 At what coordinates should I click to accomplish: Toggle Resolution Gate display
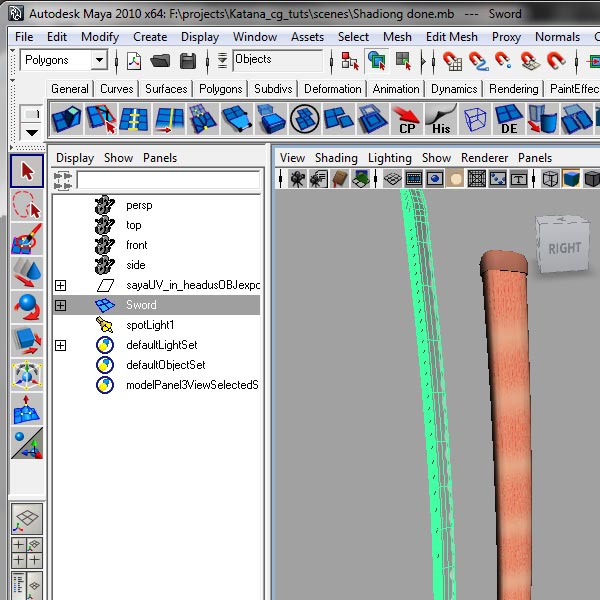tap(435, 179)
